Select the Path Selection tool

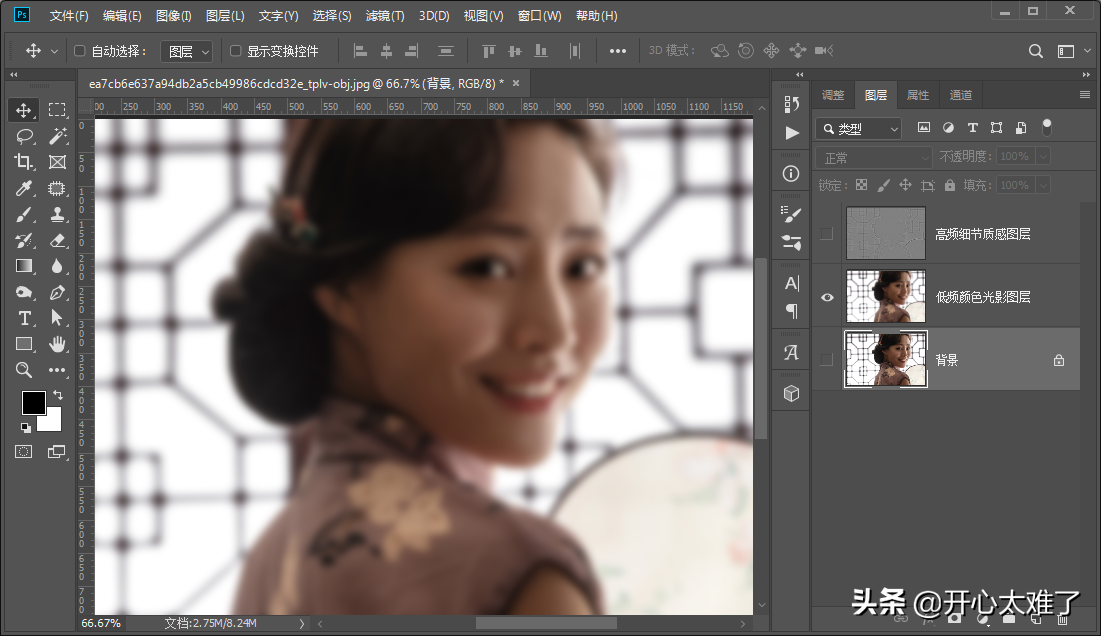click(x=57, y=318)
